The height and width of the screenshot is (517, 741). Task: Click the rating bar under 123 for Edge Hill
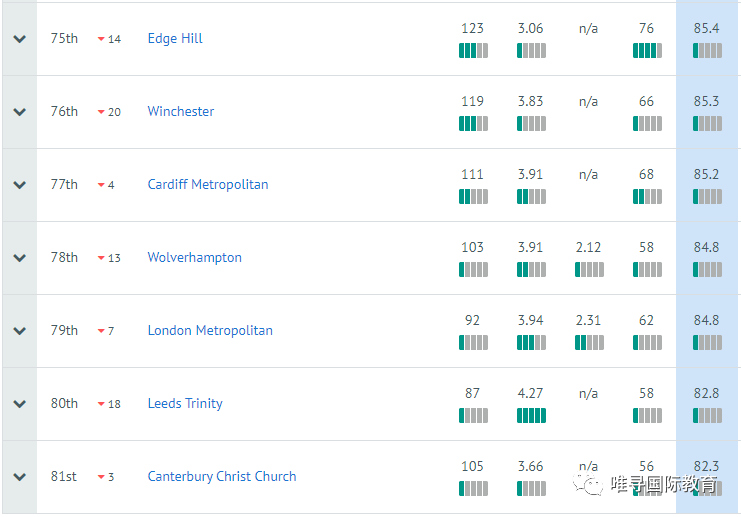473,51
